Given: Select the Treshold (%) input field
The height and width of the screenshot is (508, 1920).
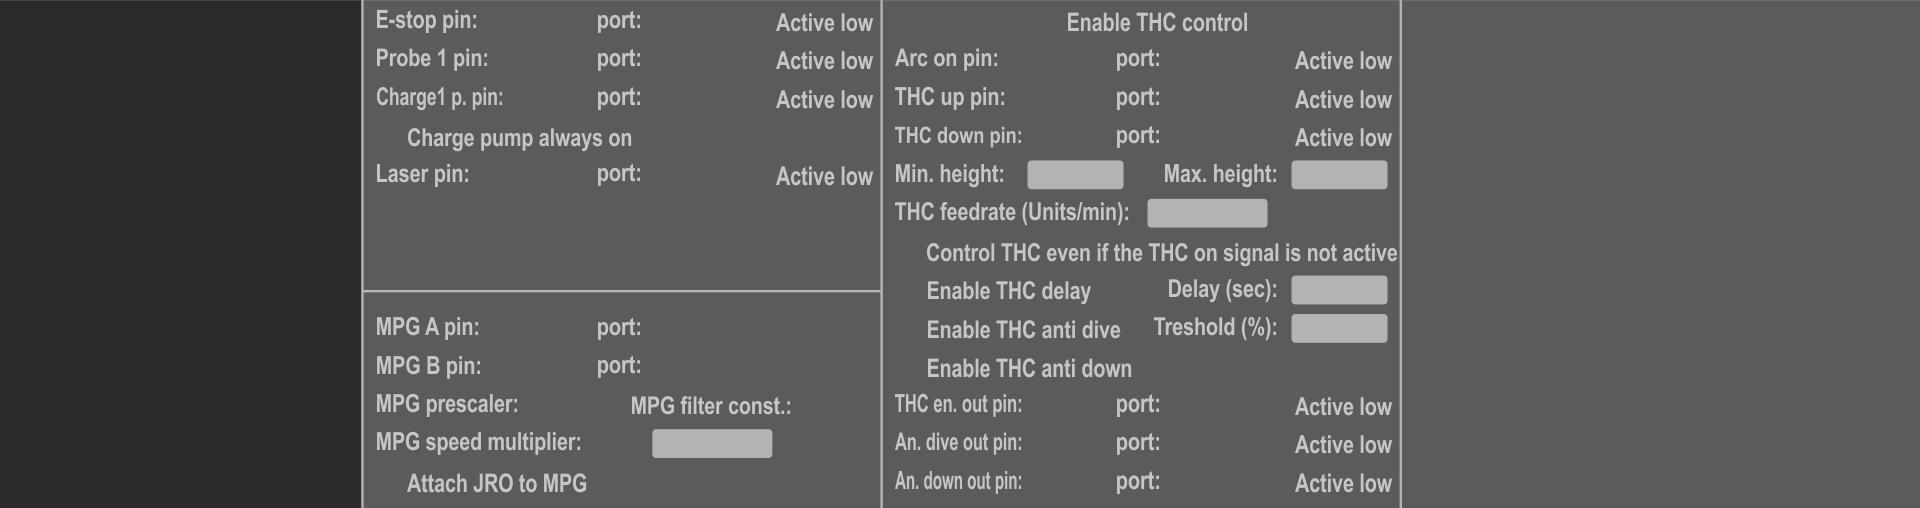Looking at the screenshot, I should click(1339, 329).
